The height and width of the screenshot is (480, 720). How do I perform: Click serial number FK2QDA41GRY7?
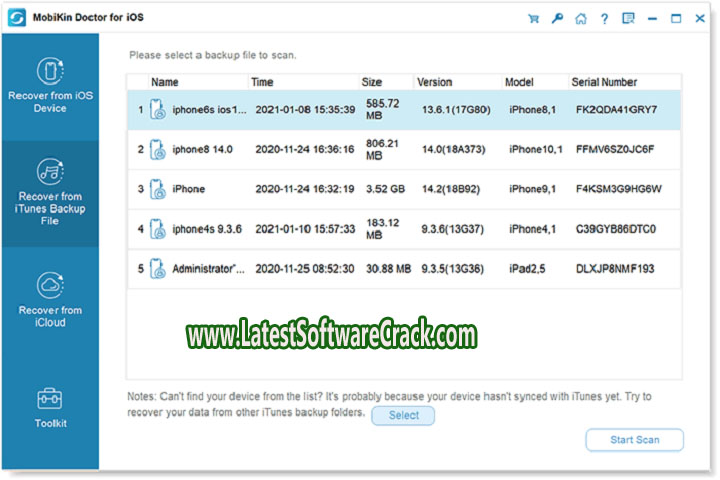[617, 110]
